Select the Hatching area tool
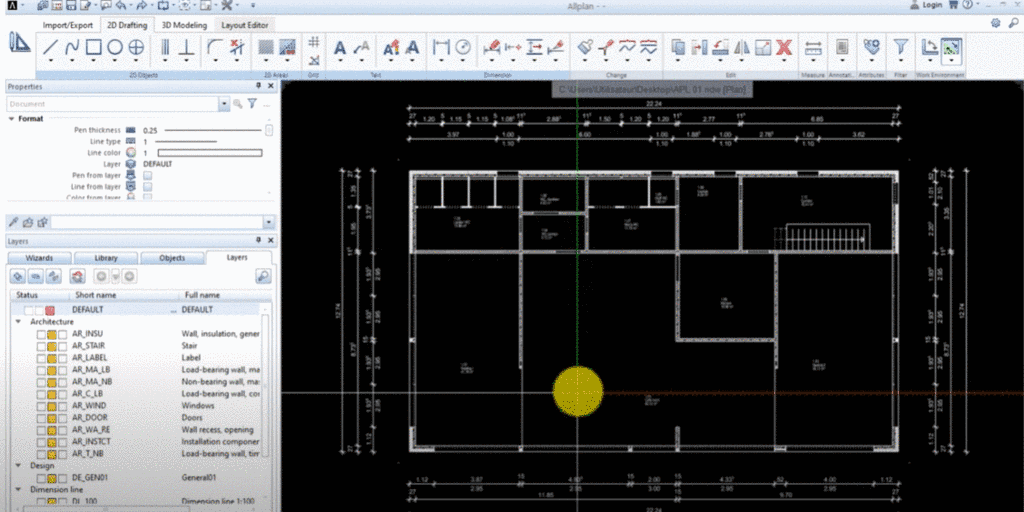Screen dimensions: 1024x512 click(266, 47)
